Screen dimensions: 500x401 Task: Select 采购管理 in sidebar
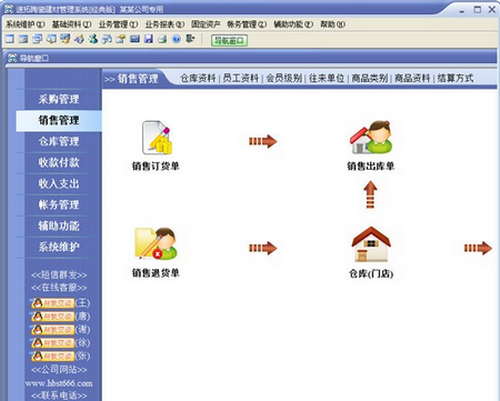click(59, 99)
